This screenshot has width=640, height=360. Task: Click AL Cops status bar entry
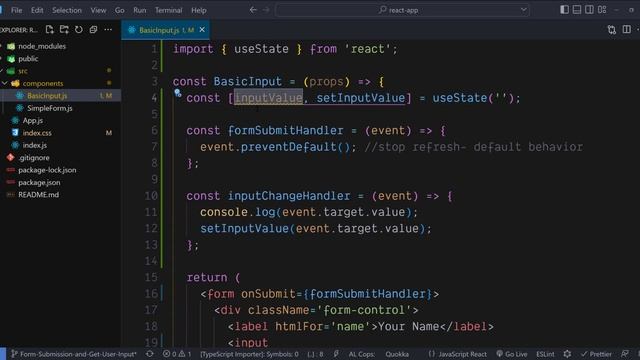pos(361,354)
